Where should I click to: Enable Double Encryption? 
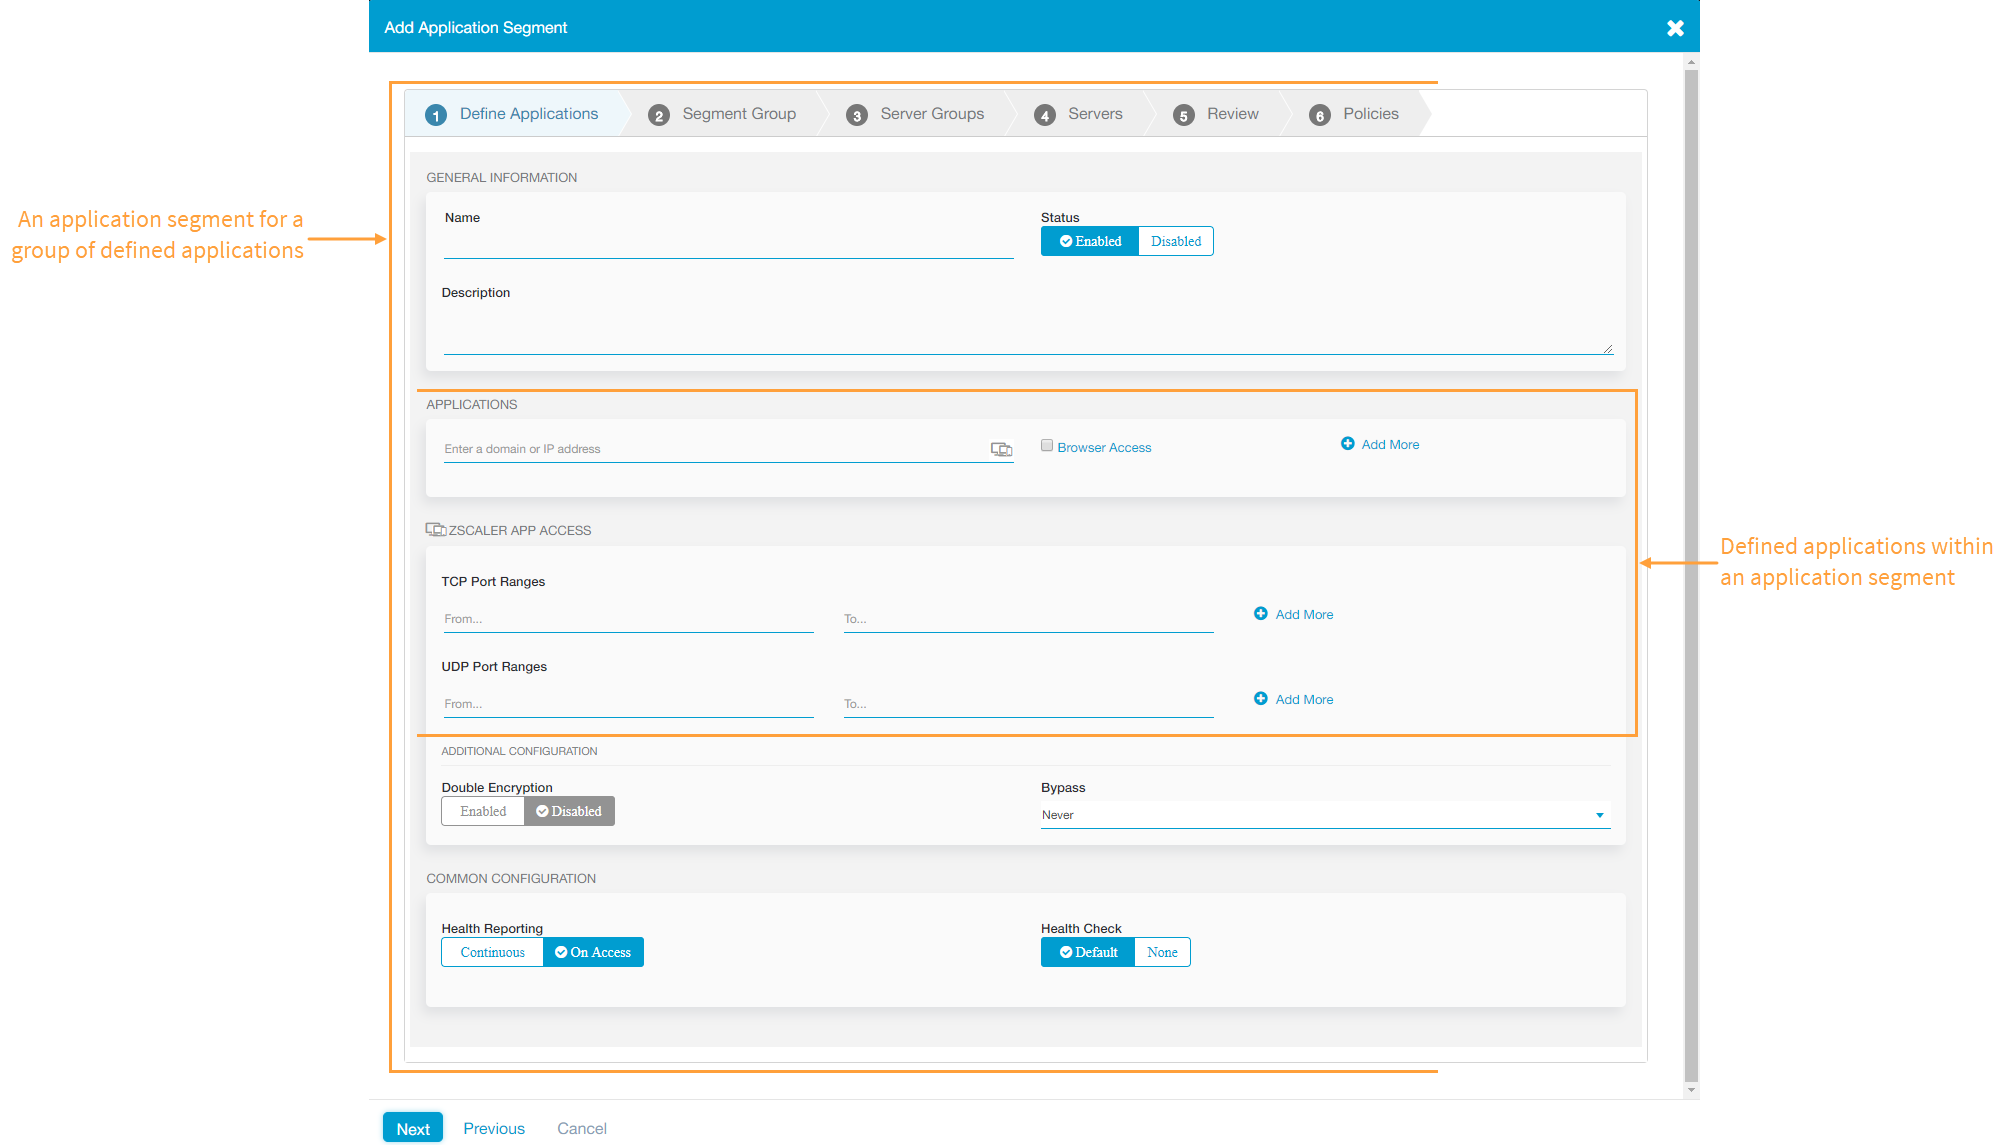coord(483,811)
